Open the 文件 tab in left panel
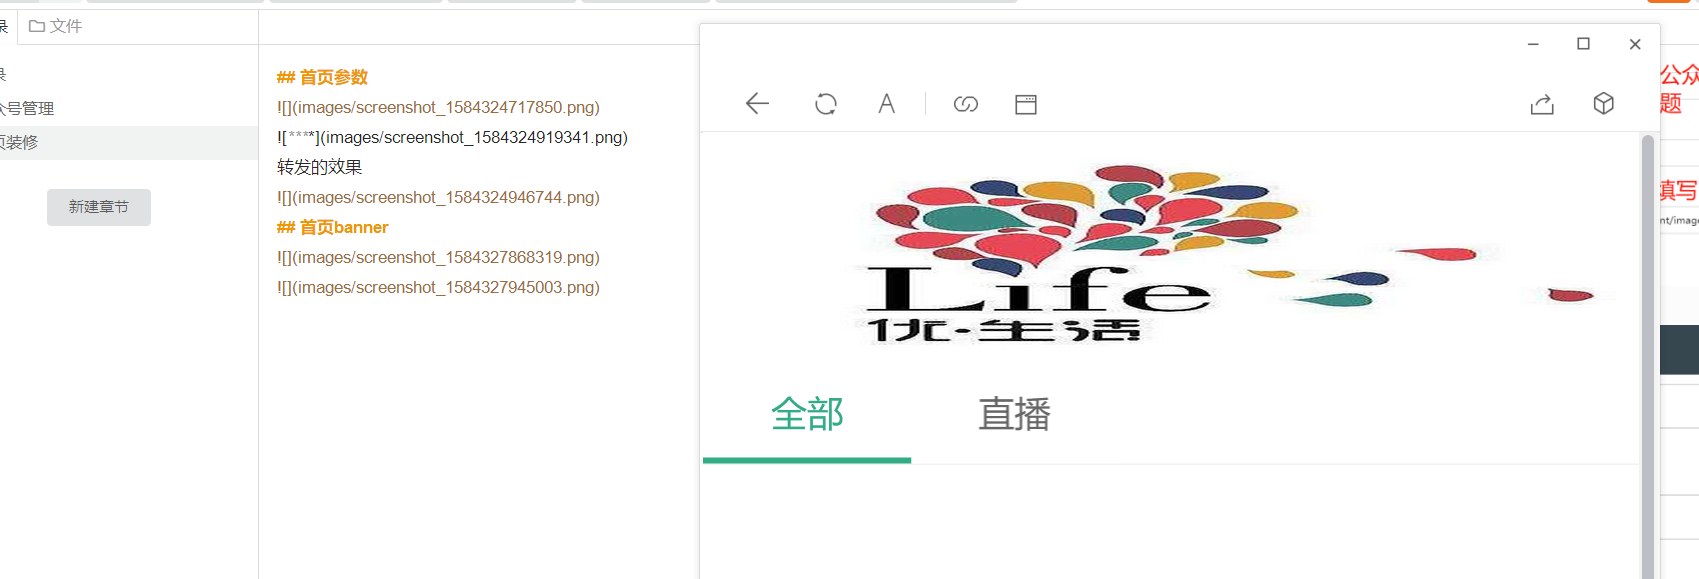Screen dimensions: 1699x579 55,26
